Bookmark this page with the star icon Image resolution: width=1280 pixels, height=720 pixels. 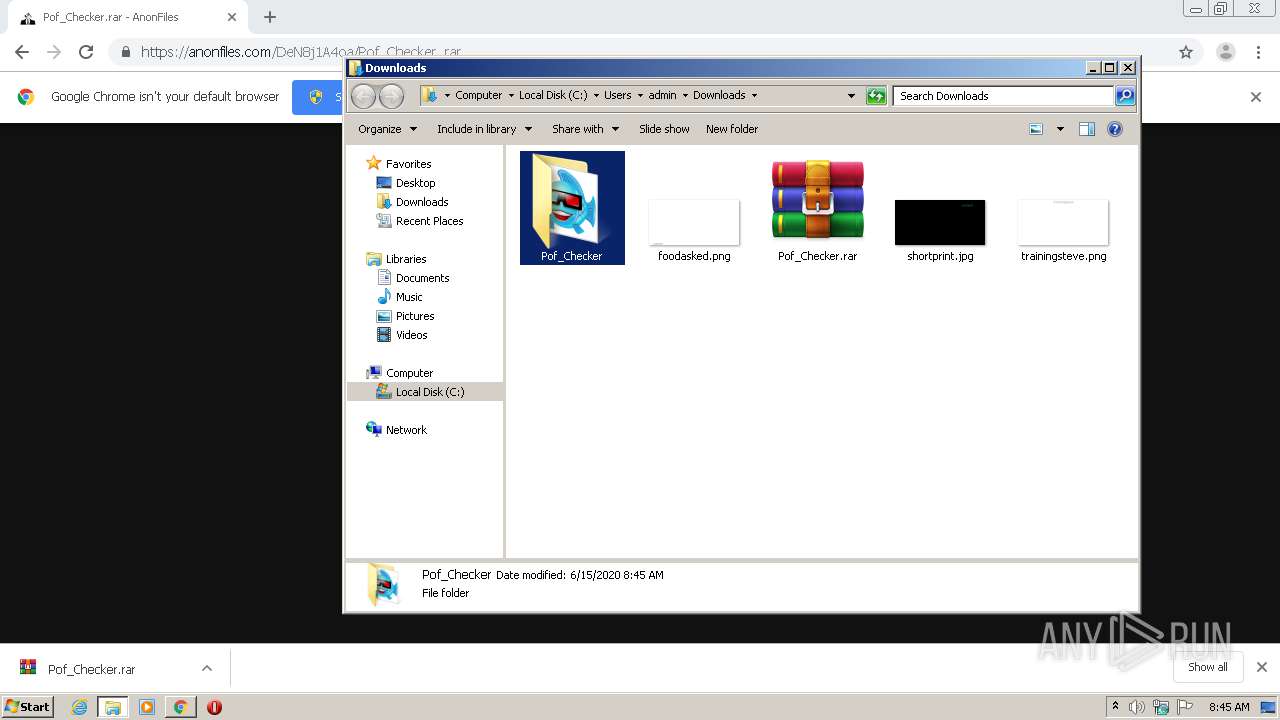[x=1186, y=52]
